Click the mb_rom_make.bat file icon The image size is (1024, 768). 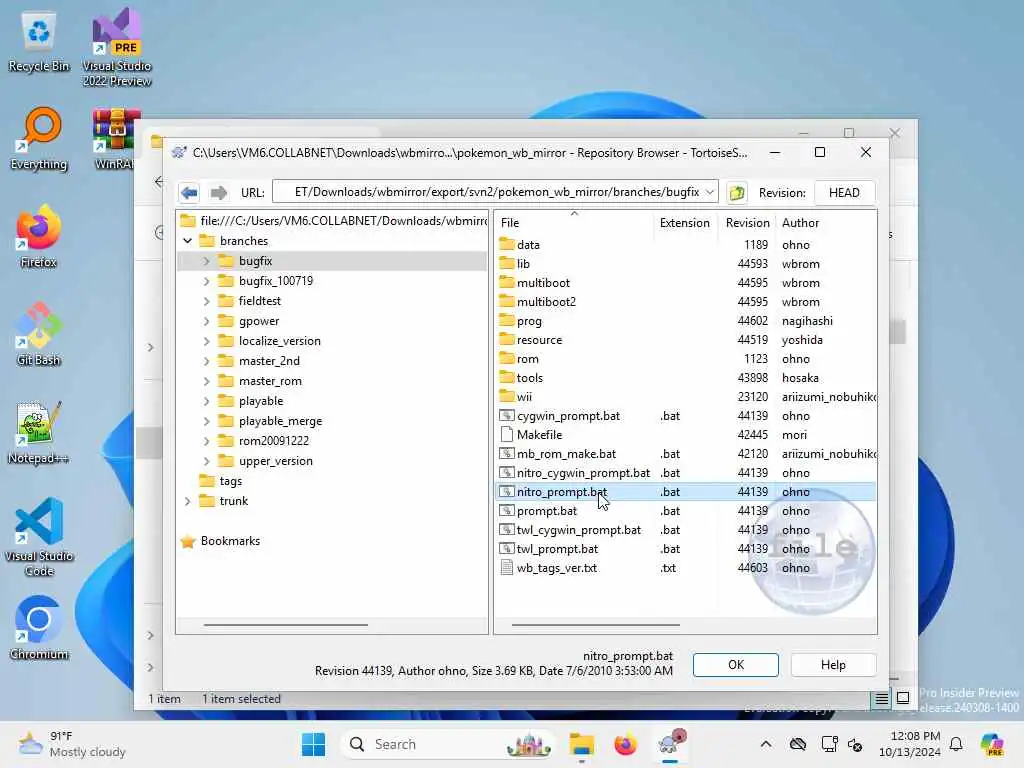coord(507,453)
